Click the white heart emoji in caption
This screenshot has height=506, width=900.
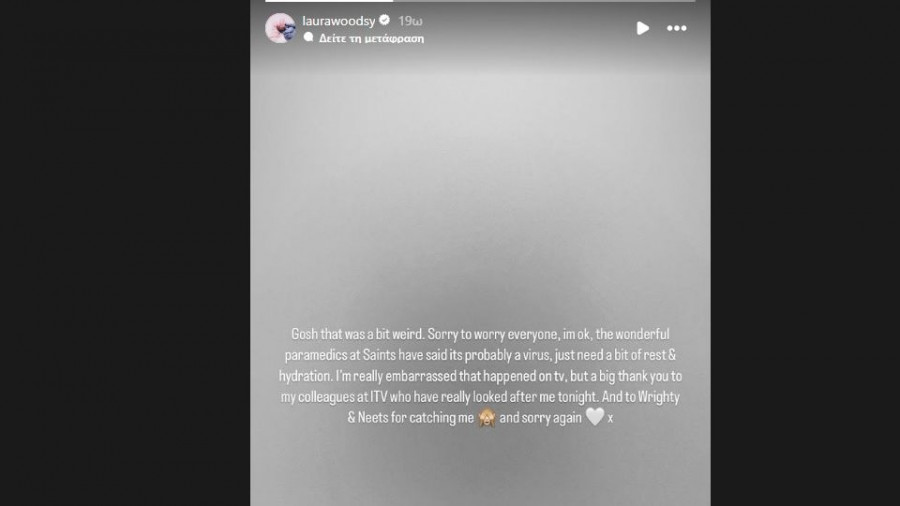594,418
